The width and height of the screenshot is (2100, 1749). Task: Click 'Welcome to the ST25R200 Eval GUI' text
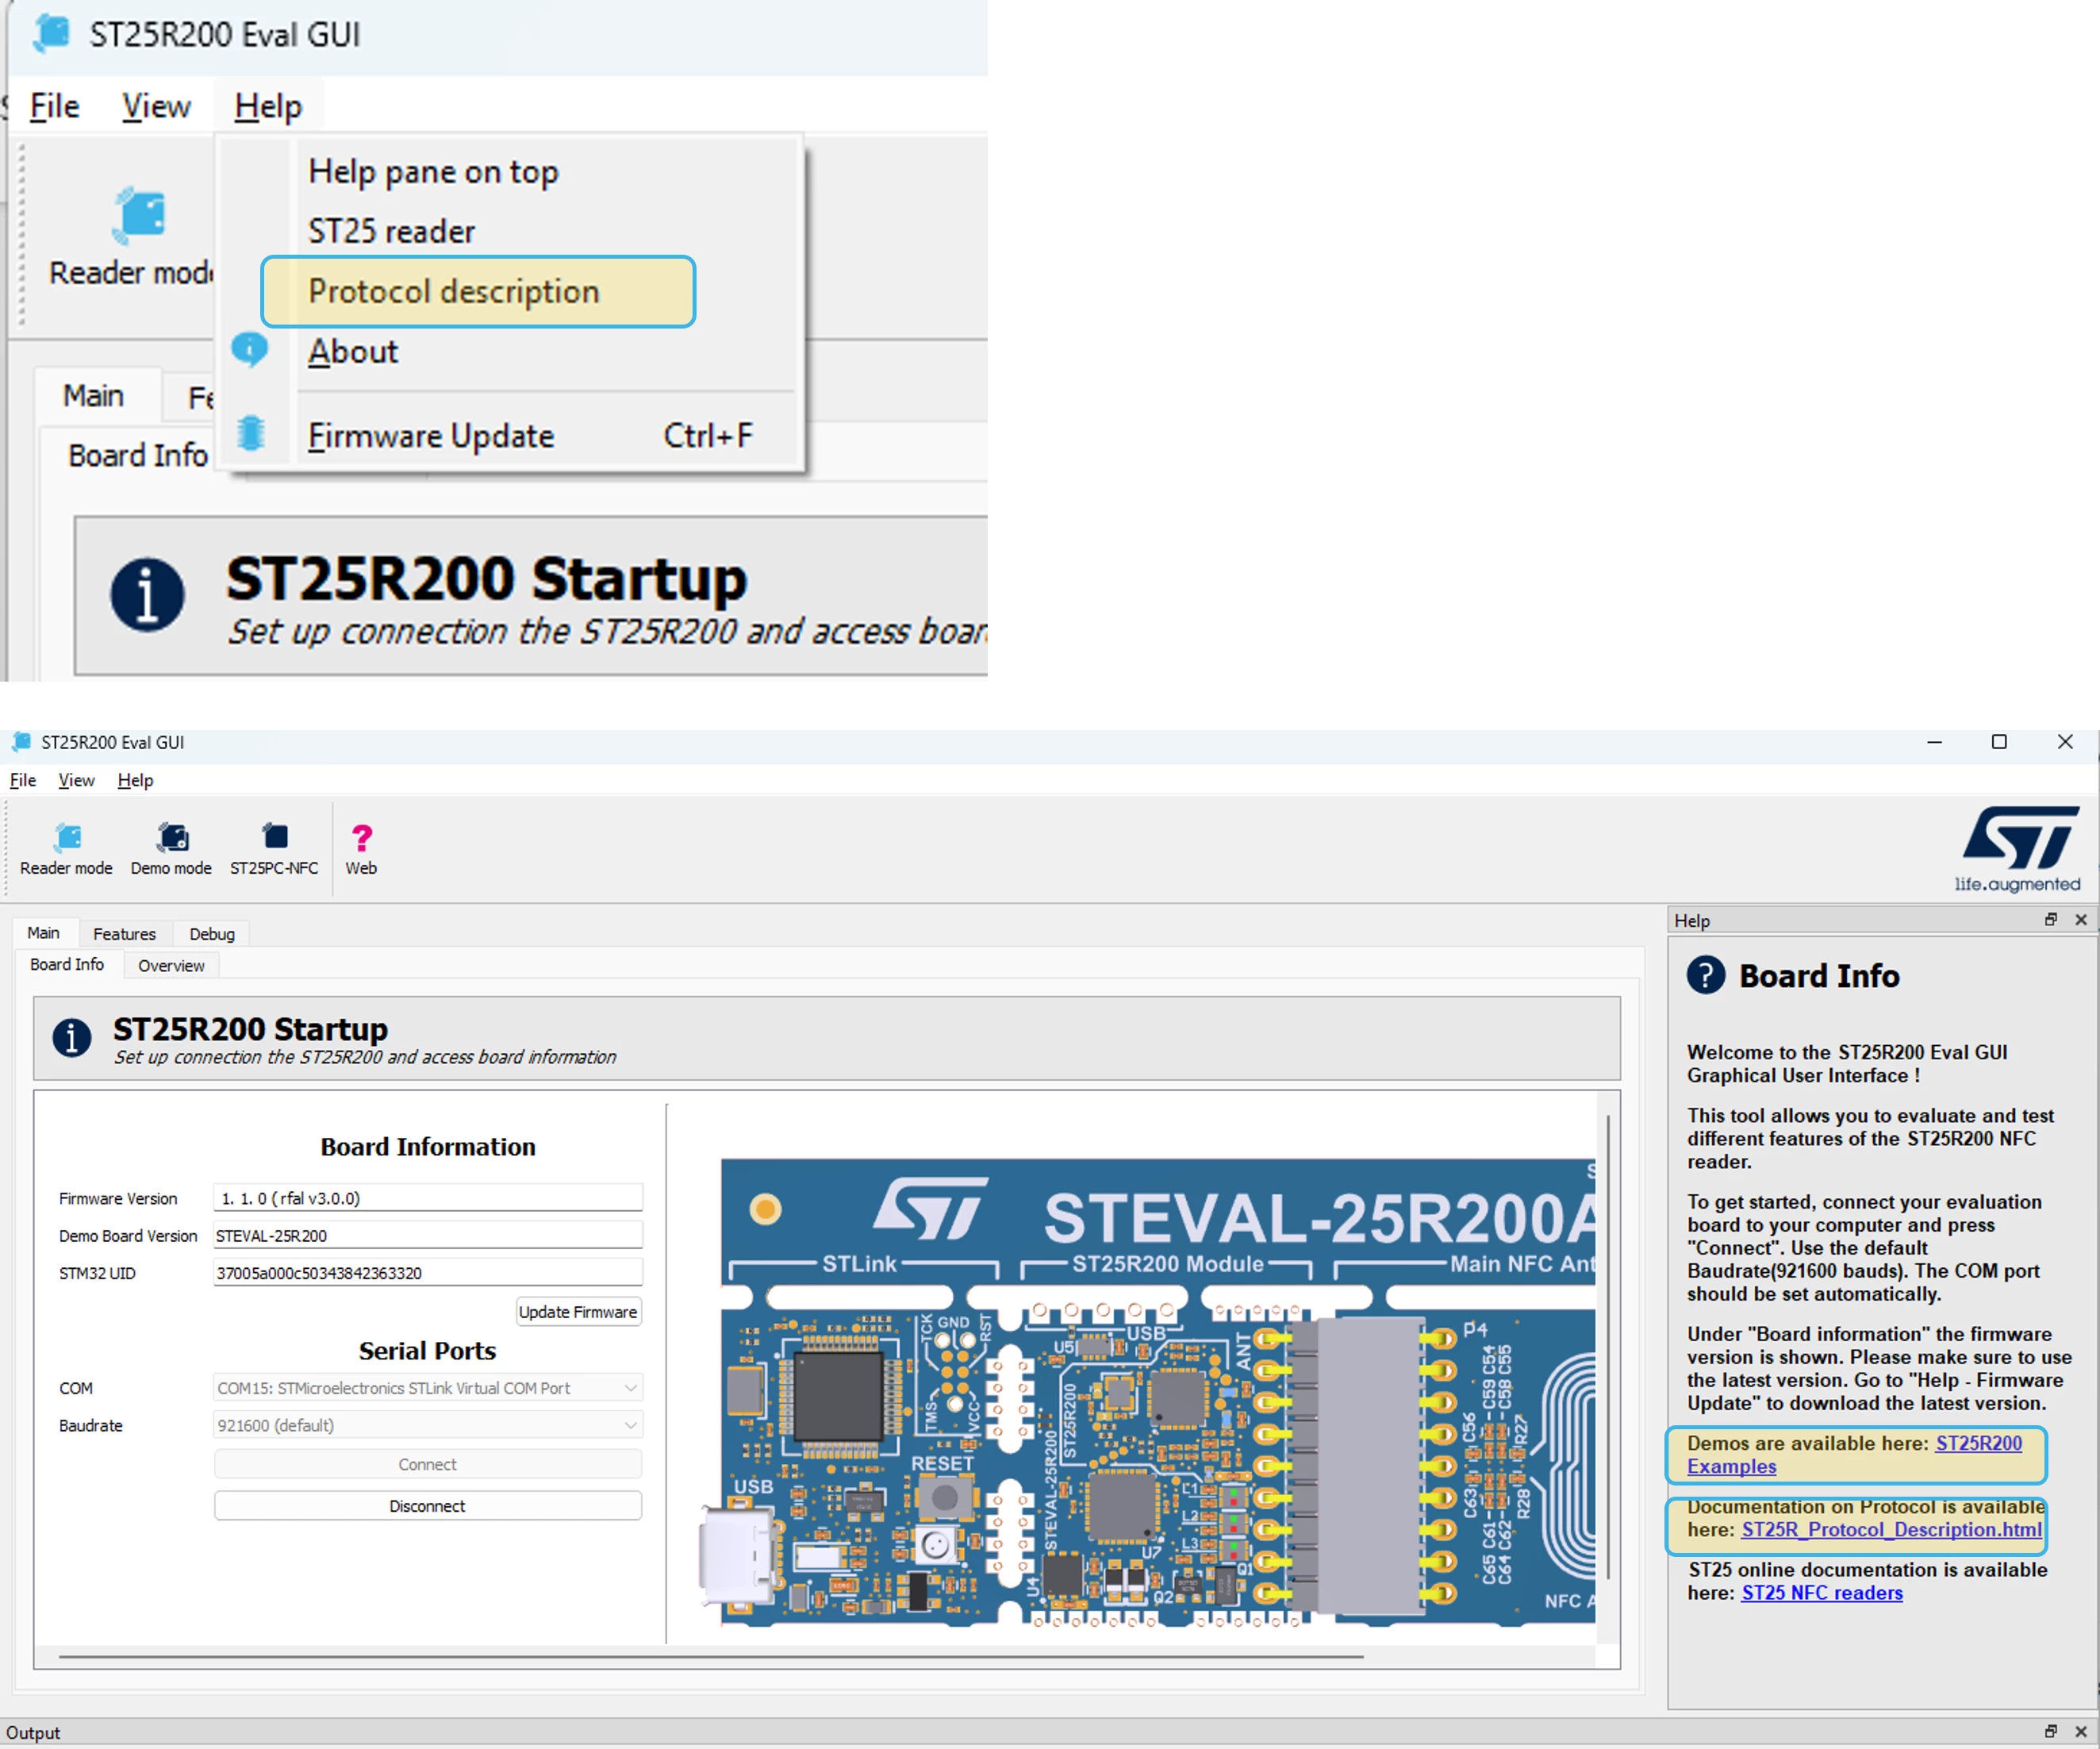(1847, 1052)
